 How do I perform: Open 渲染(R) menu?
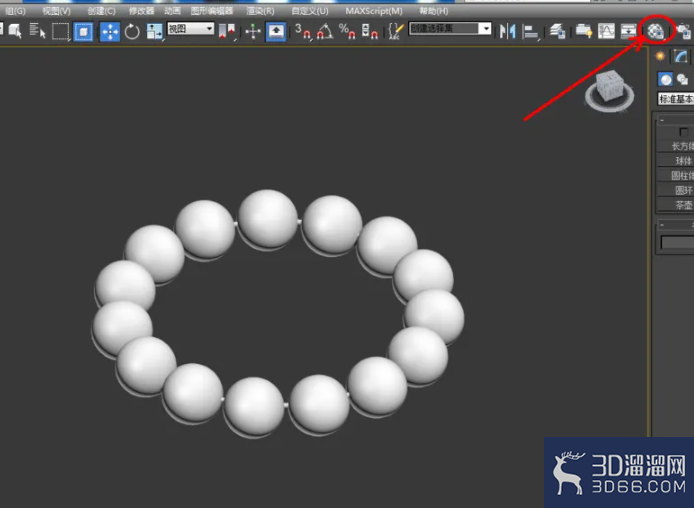pos(260,11)
